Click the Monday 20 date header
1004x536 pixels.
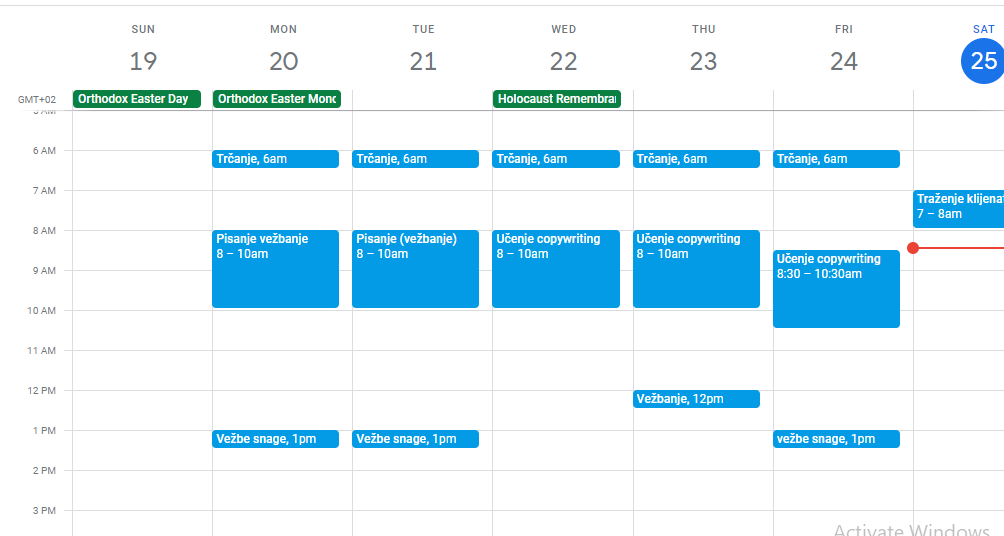tap(283, 61)
